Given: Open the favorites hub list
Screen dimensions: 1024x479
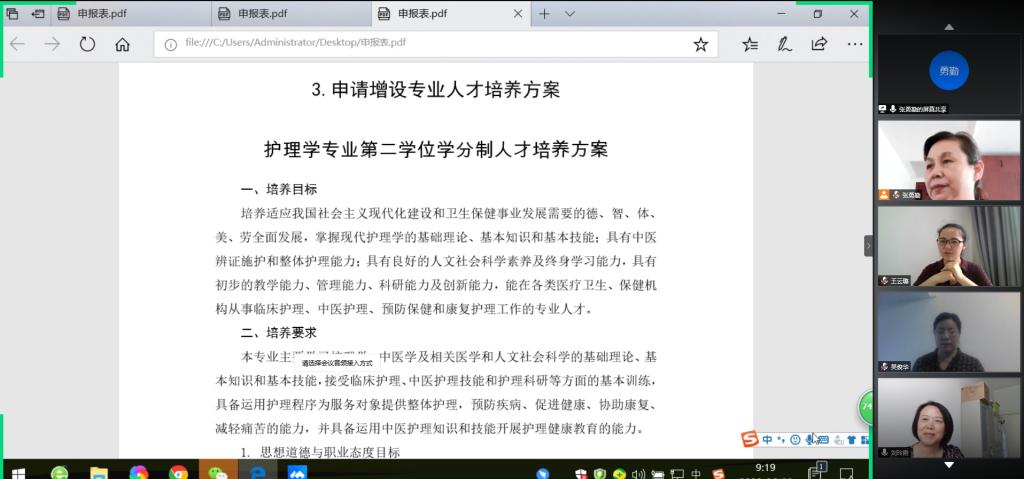Looking at the screenshot, I should 750,44.
